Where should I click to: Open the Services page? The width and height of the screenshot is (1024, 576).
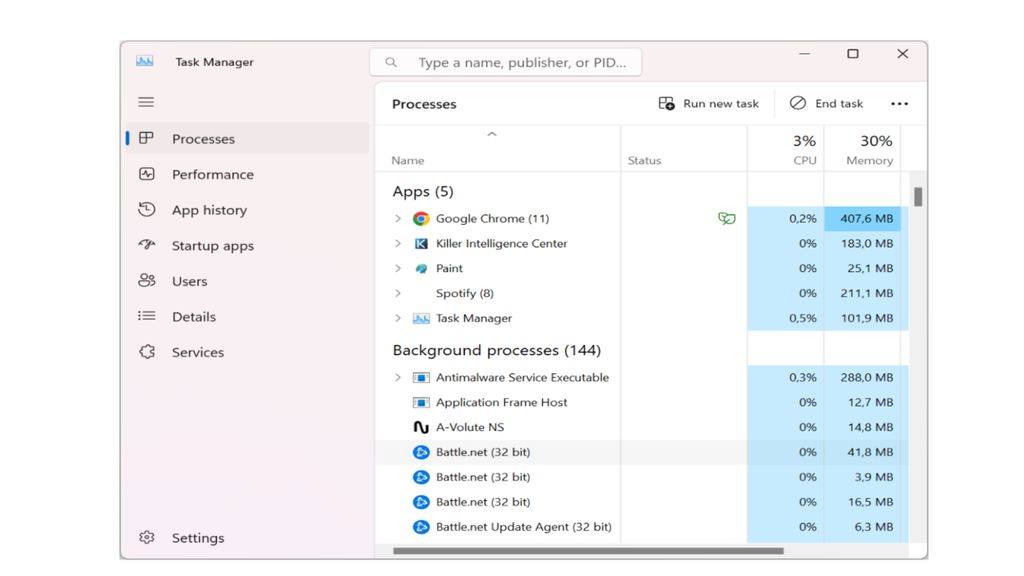click(x=197, y=352)
